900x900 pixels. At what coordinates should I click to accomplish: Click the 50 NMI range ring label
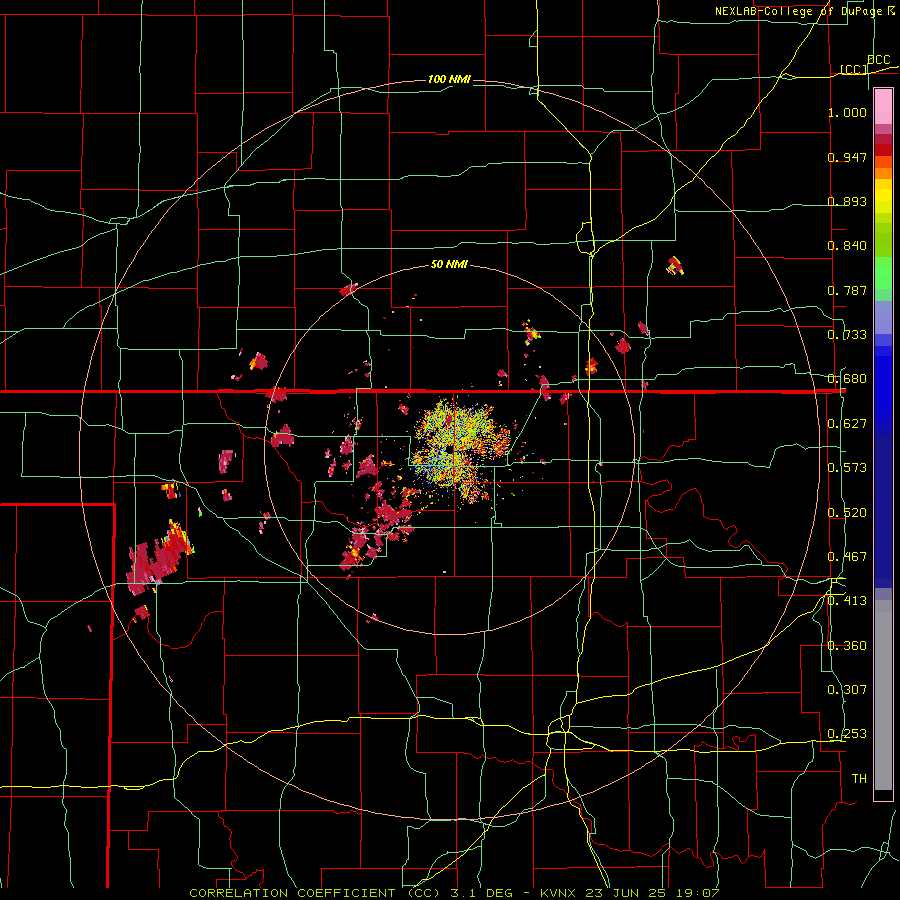click(x=449, y=265)
